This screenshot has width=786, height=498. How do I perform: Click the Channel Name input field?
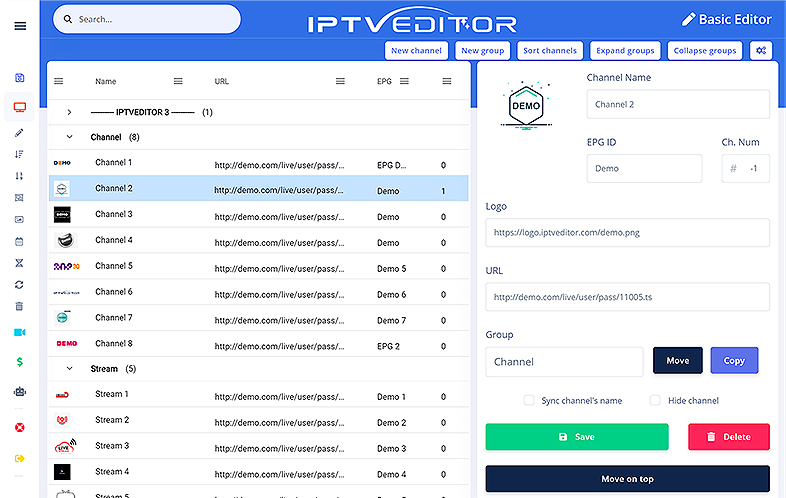tap(678, 104)
